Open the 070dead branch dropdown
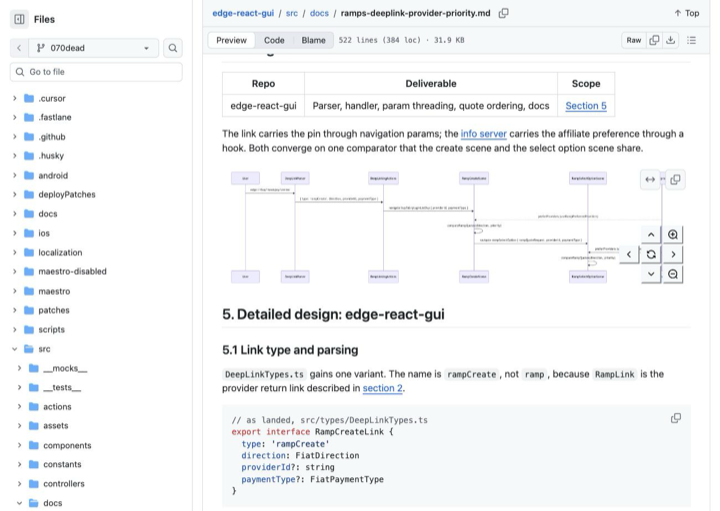 (x=94, y=48)
